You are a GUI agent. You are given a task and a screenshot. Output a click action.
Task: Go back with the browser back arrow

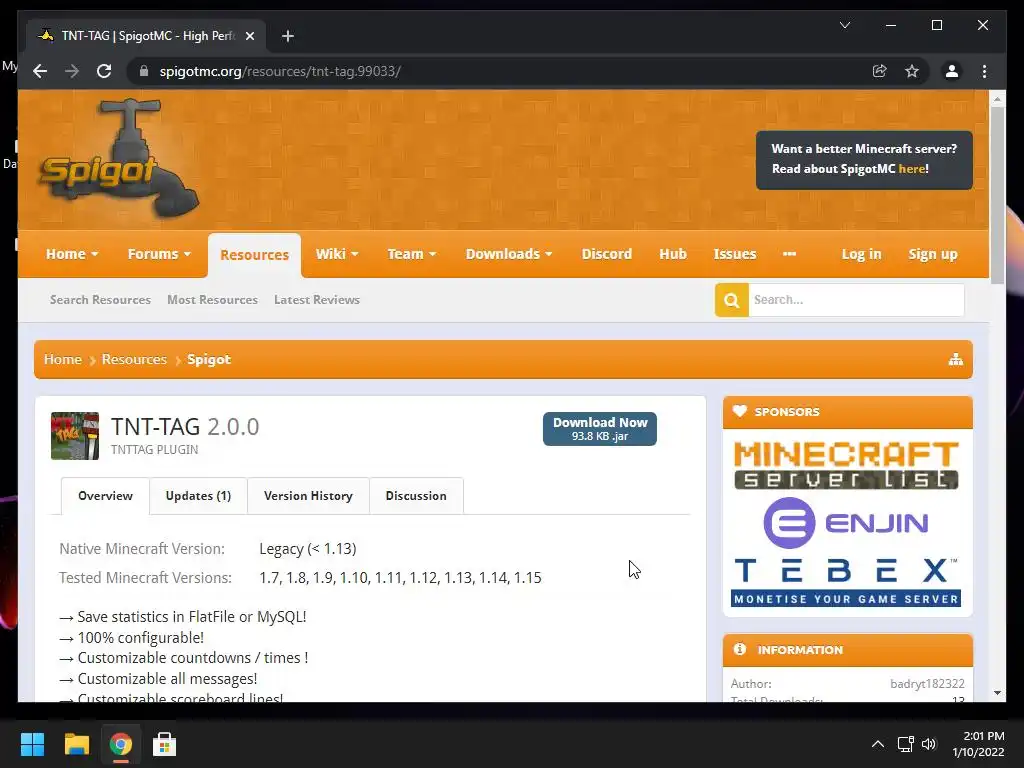coord(40,71)
